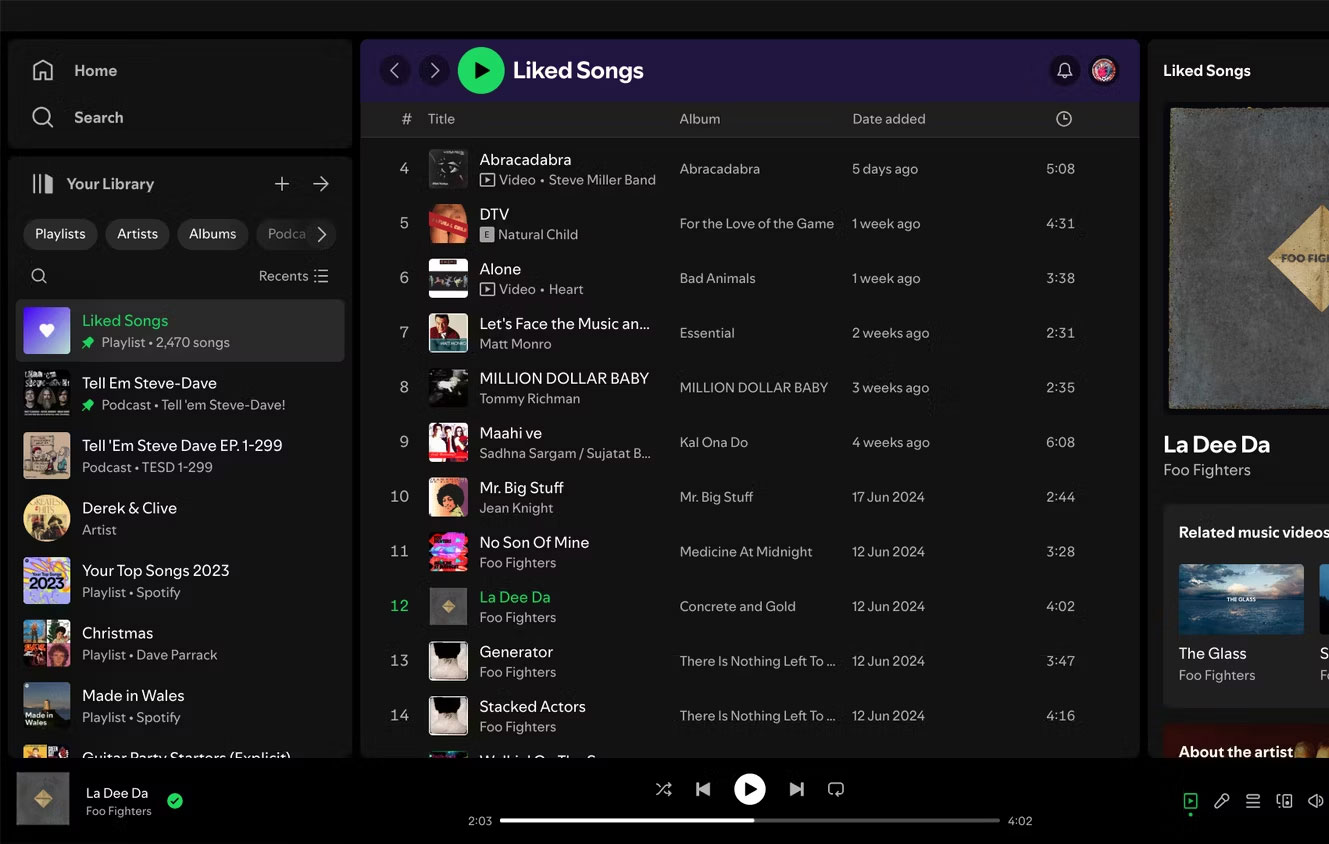Open the lyrics microphone icon
This screenshot has width=1329, height=844.
pyautogui.click(x=1221, y=801)
